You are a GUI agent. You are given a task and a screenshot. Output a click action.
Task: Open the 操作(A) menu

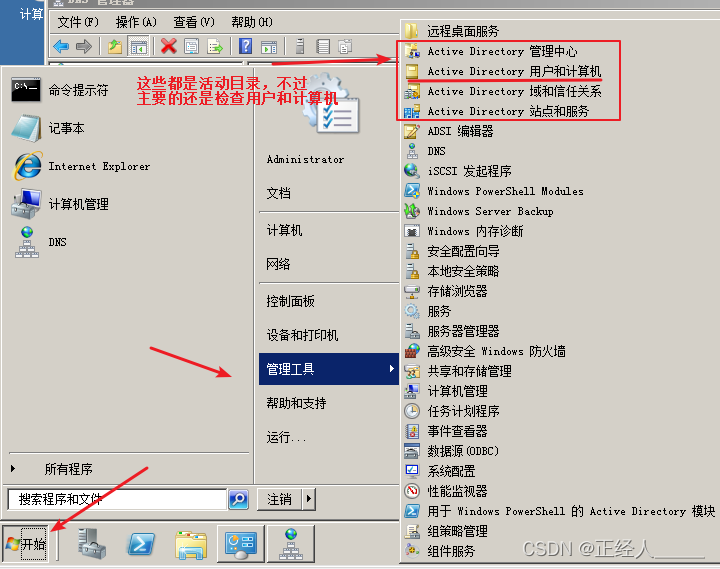[x=136, y=22]
